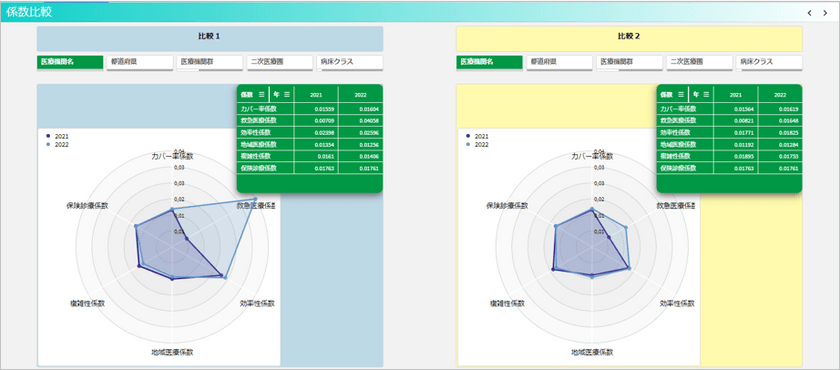Select the 複雑性係数 row in the 比較2 table

(x=729, y=156)
